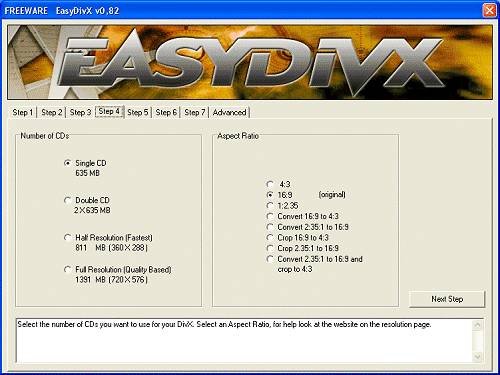Pick Crop 16:9 to 4:3
Screen dimensions: 500x375
click(270, 238)
